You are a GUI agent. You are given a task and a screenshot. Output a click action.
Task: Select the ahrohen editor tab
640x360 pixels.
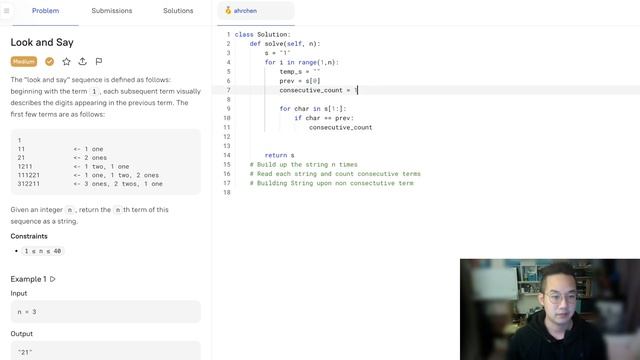coord(256,11)
